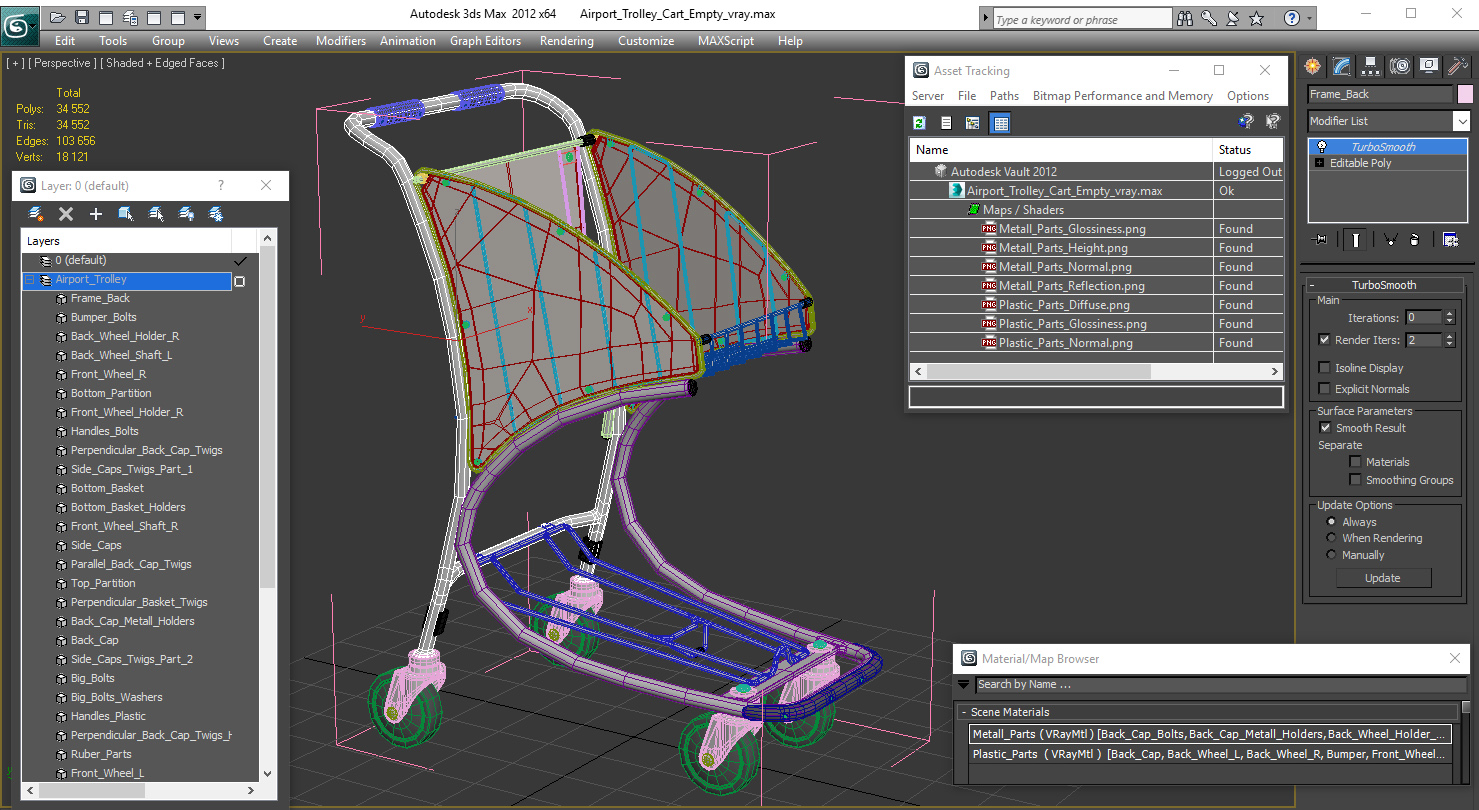Click the binoculars search icon in title bar
Image resolution: width=1479 pixels, height=810 pixels.
click(x=1185, y=18)
